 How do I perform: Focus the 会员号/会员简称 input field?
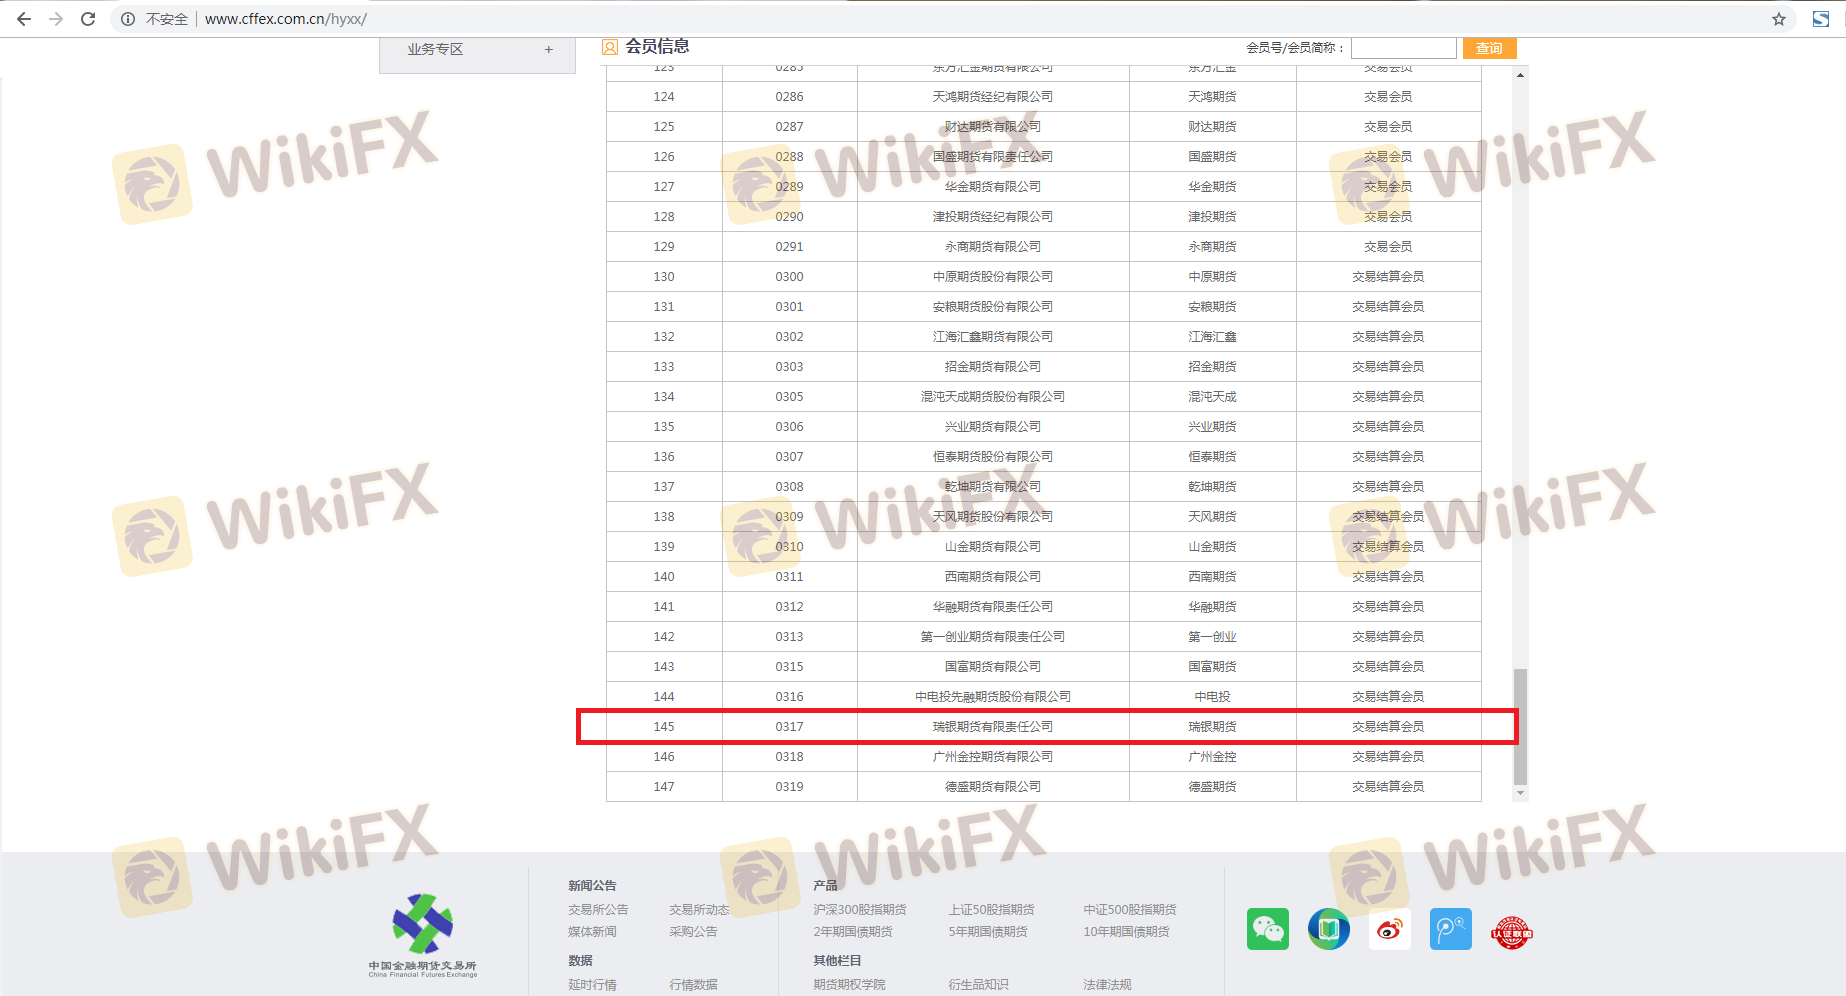click(x=1403, y=48)
